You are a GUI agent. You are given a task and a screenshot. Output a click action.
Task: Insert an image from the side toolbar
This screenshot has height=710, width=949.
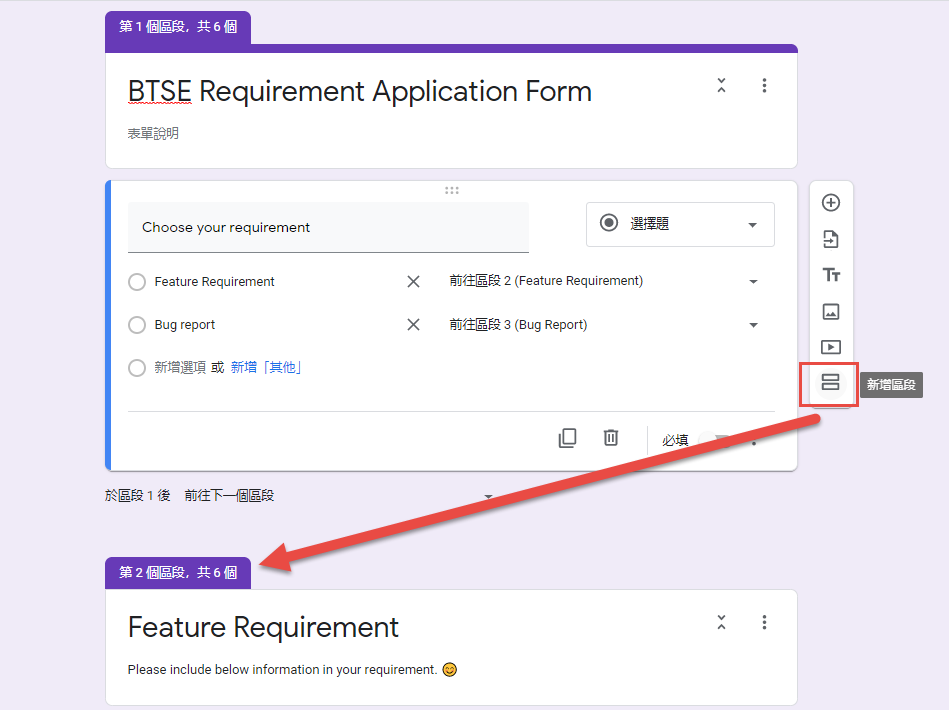coord(830,312)
